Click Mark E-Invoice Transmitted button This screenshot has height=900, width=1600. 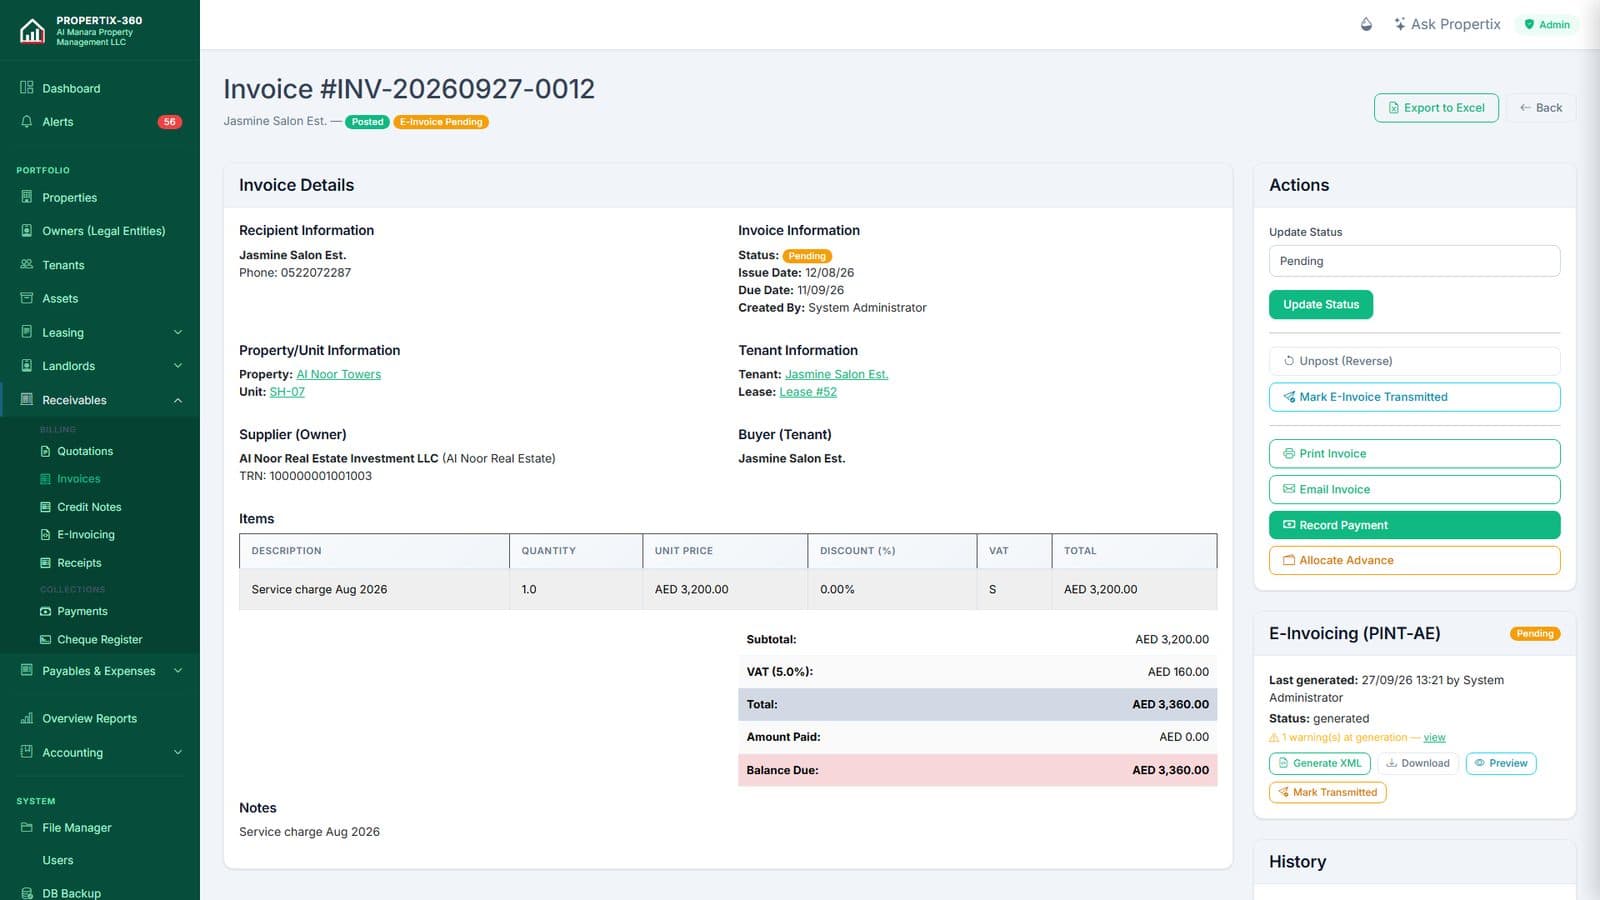pyautogui.click(x=1414, y=397)
